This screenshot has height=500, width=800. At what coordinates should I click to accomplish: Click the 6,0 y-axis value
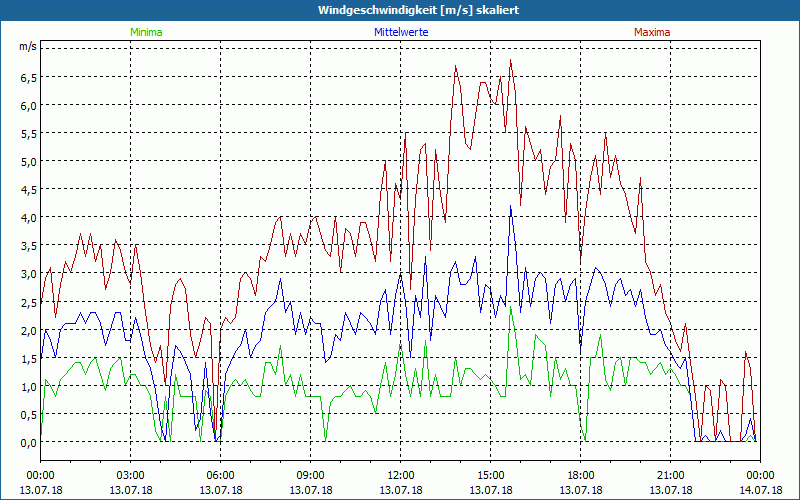(x=28, y=105)
